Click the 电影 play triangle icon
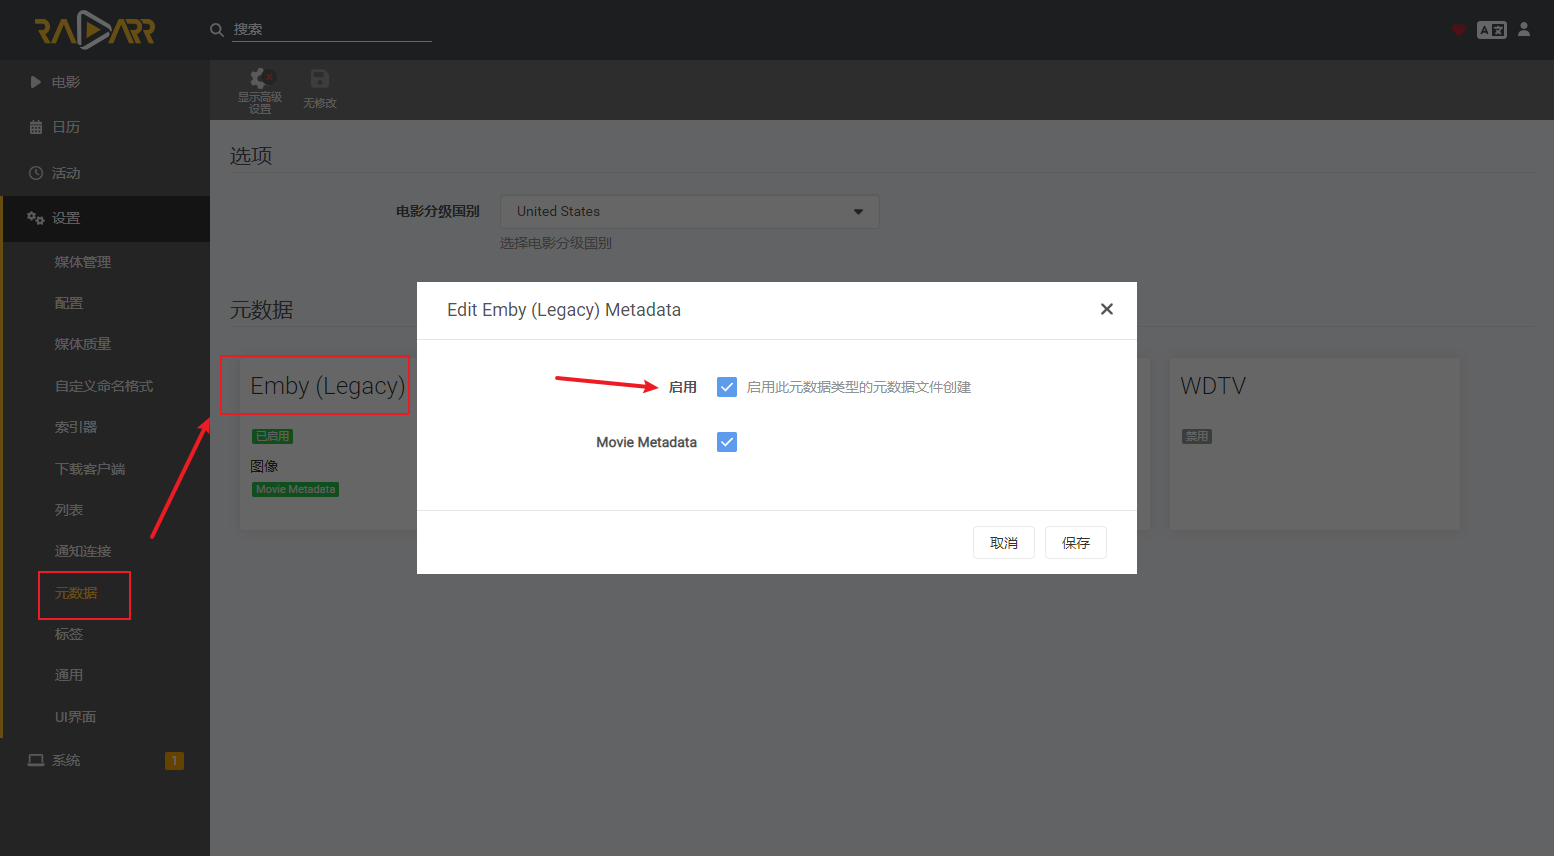Viewport: 1554px width, 856px height. point(36,82)
